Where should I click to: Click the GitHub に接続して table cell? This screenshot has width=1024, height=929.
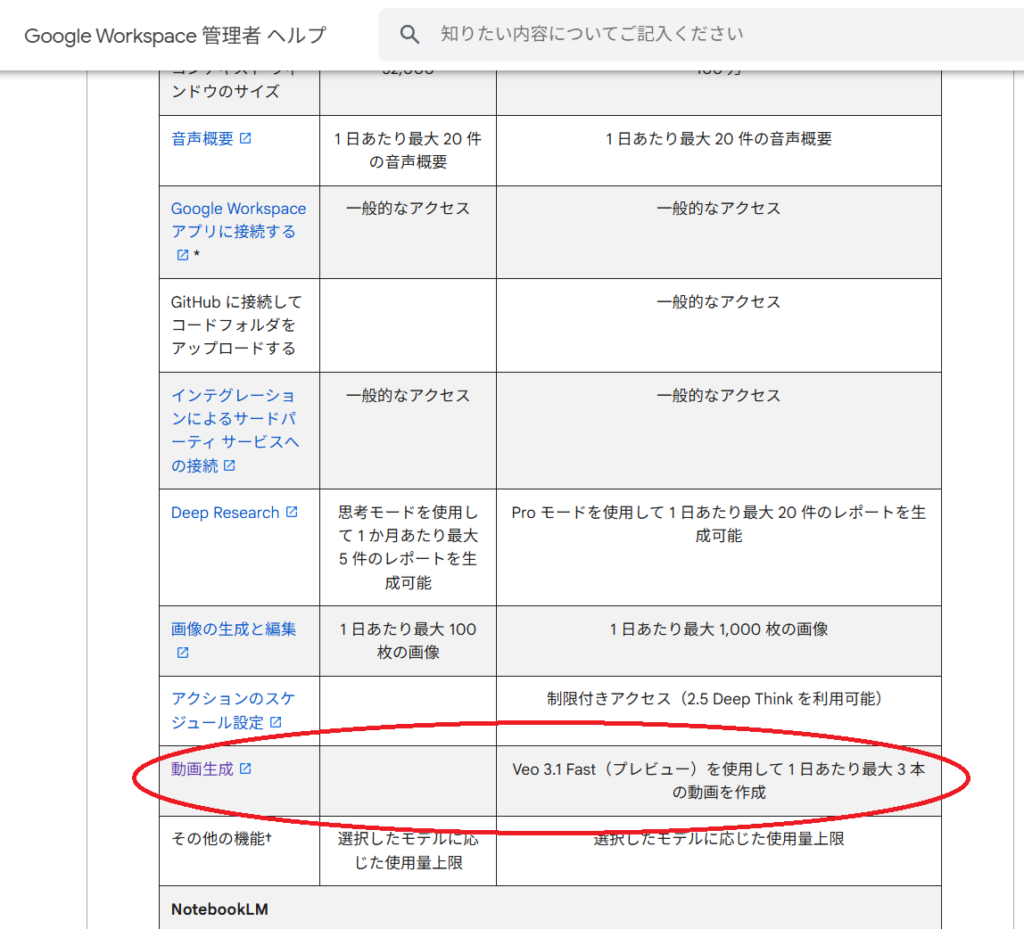click(x=238, y=325)
